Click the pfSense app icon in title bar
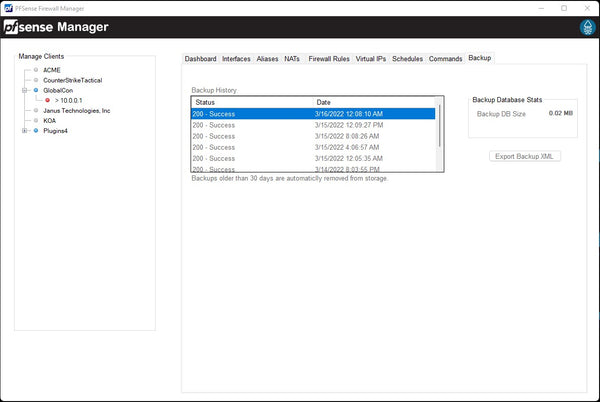 coord(8,7)
